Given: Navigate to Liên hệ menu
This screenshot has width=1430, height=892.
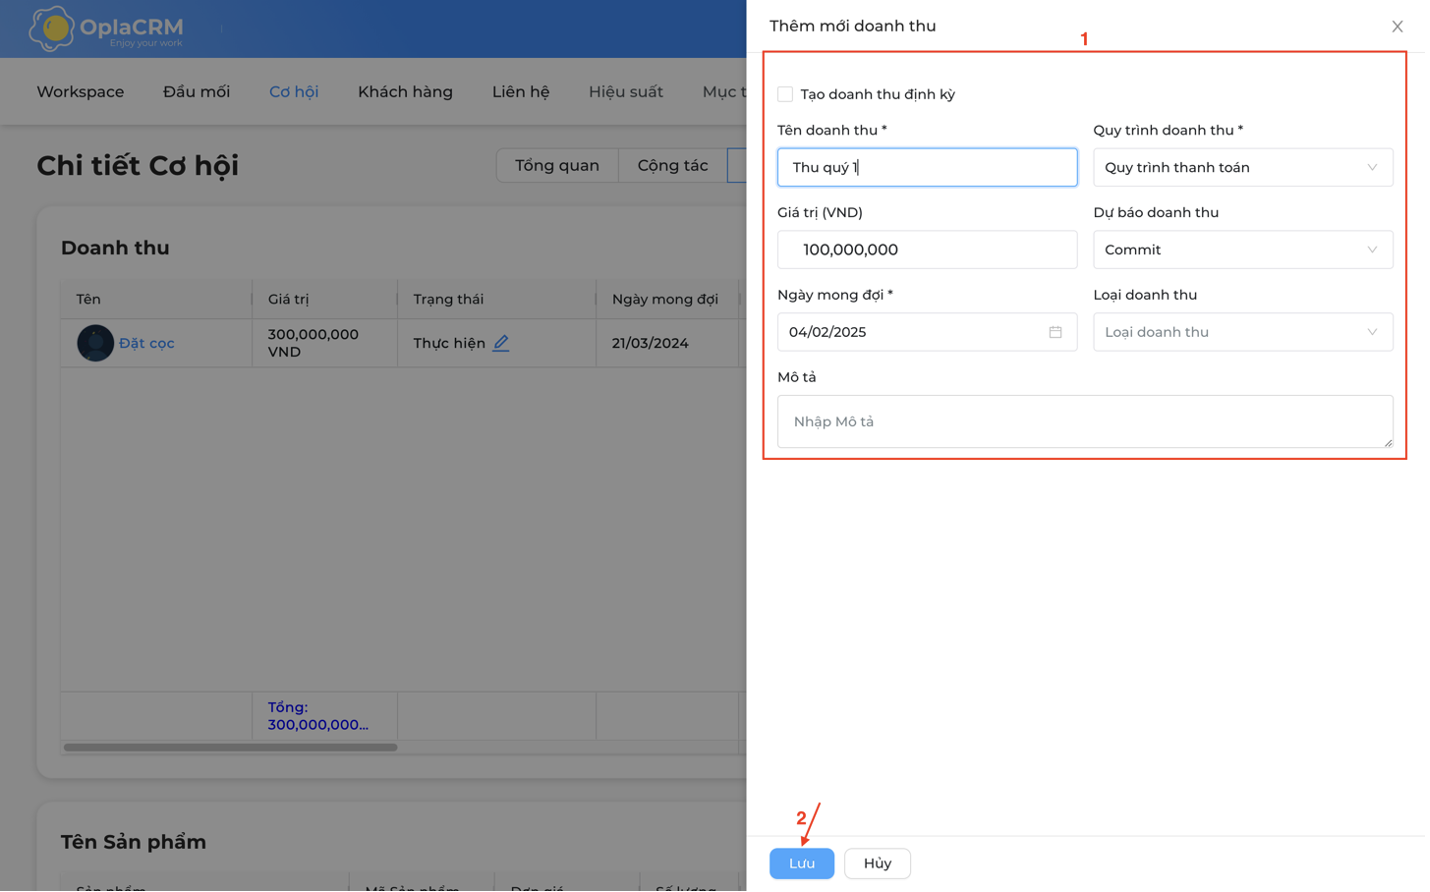Looking at the screenshot, I should pos(521,92).
